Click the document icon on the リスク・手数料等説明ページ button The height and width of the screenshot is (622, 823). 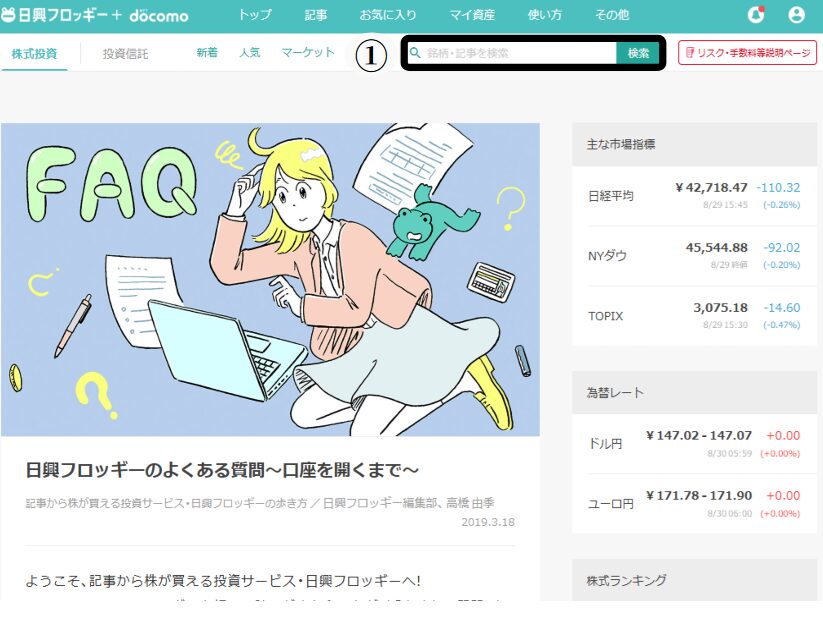pos(690,52)
